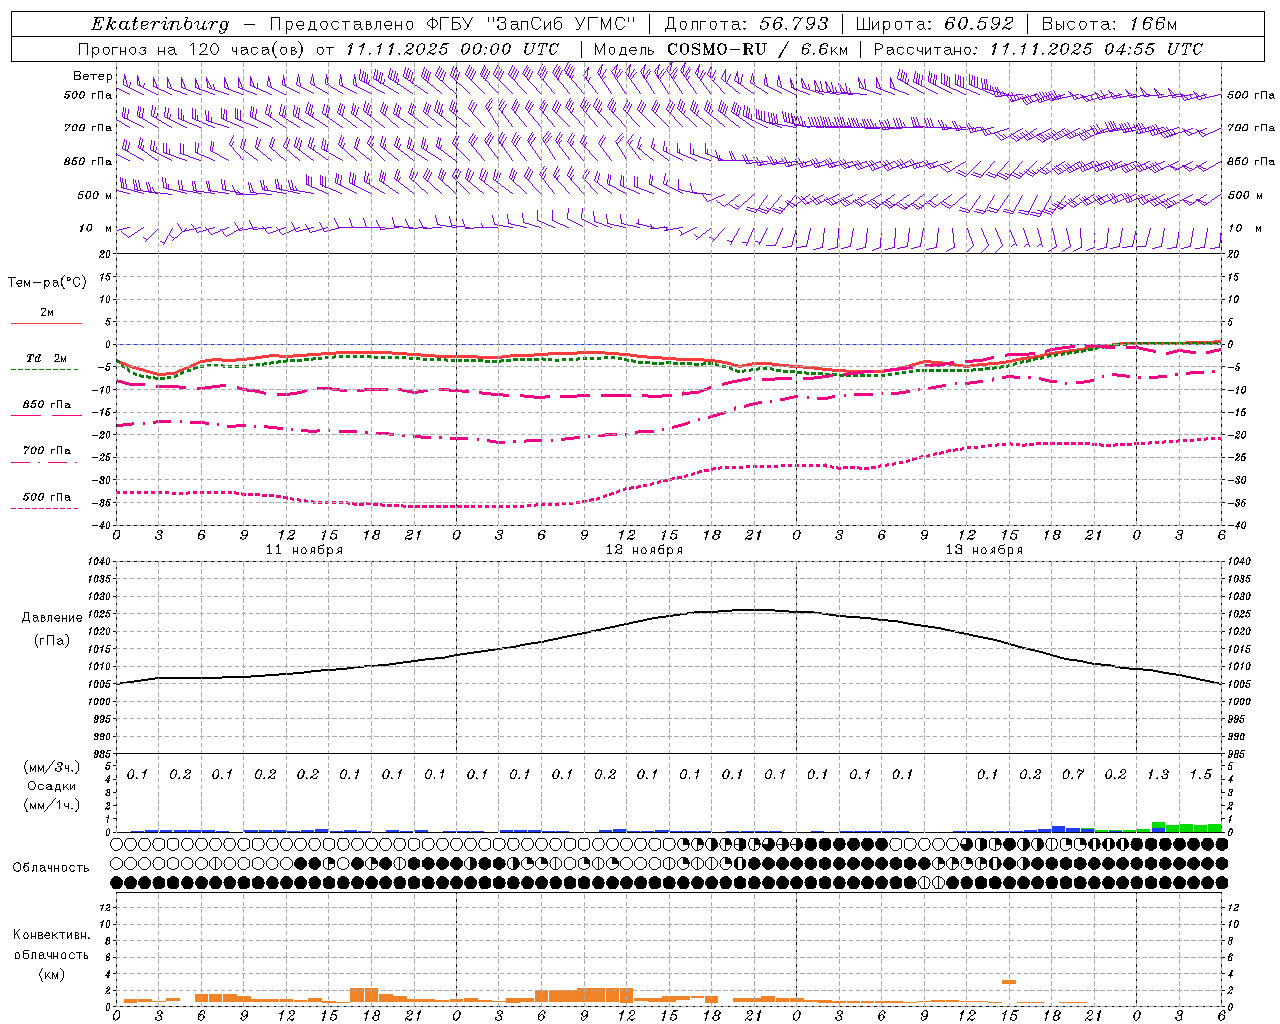Screen dimensions: 1280x1024
Task: Click the '(км)' unit label under convective cloudiness
Action: 51,974
